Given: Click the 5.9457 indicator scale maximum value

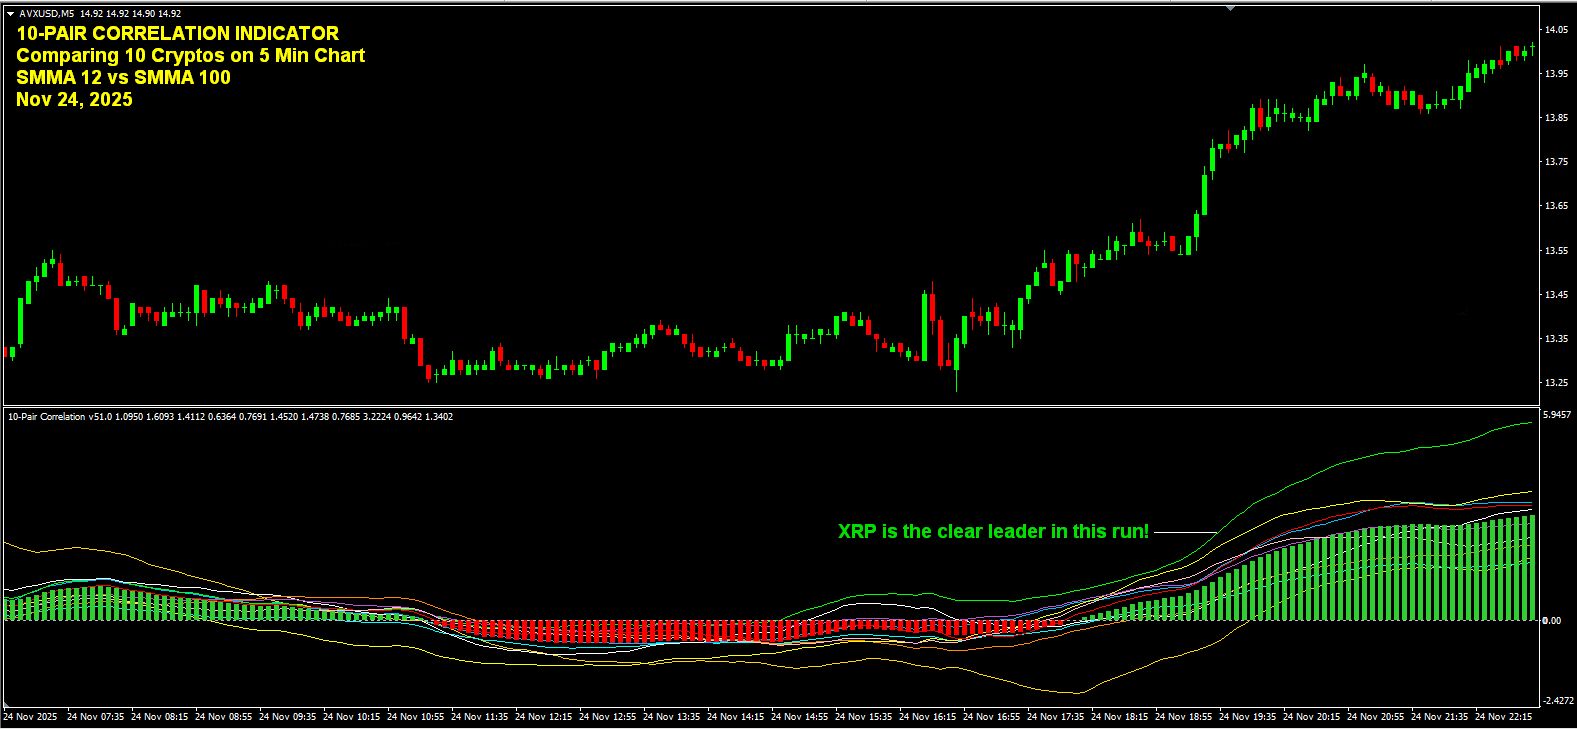Looking at the screenshot, I should tap(1558, 414).
